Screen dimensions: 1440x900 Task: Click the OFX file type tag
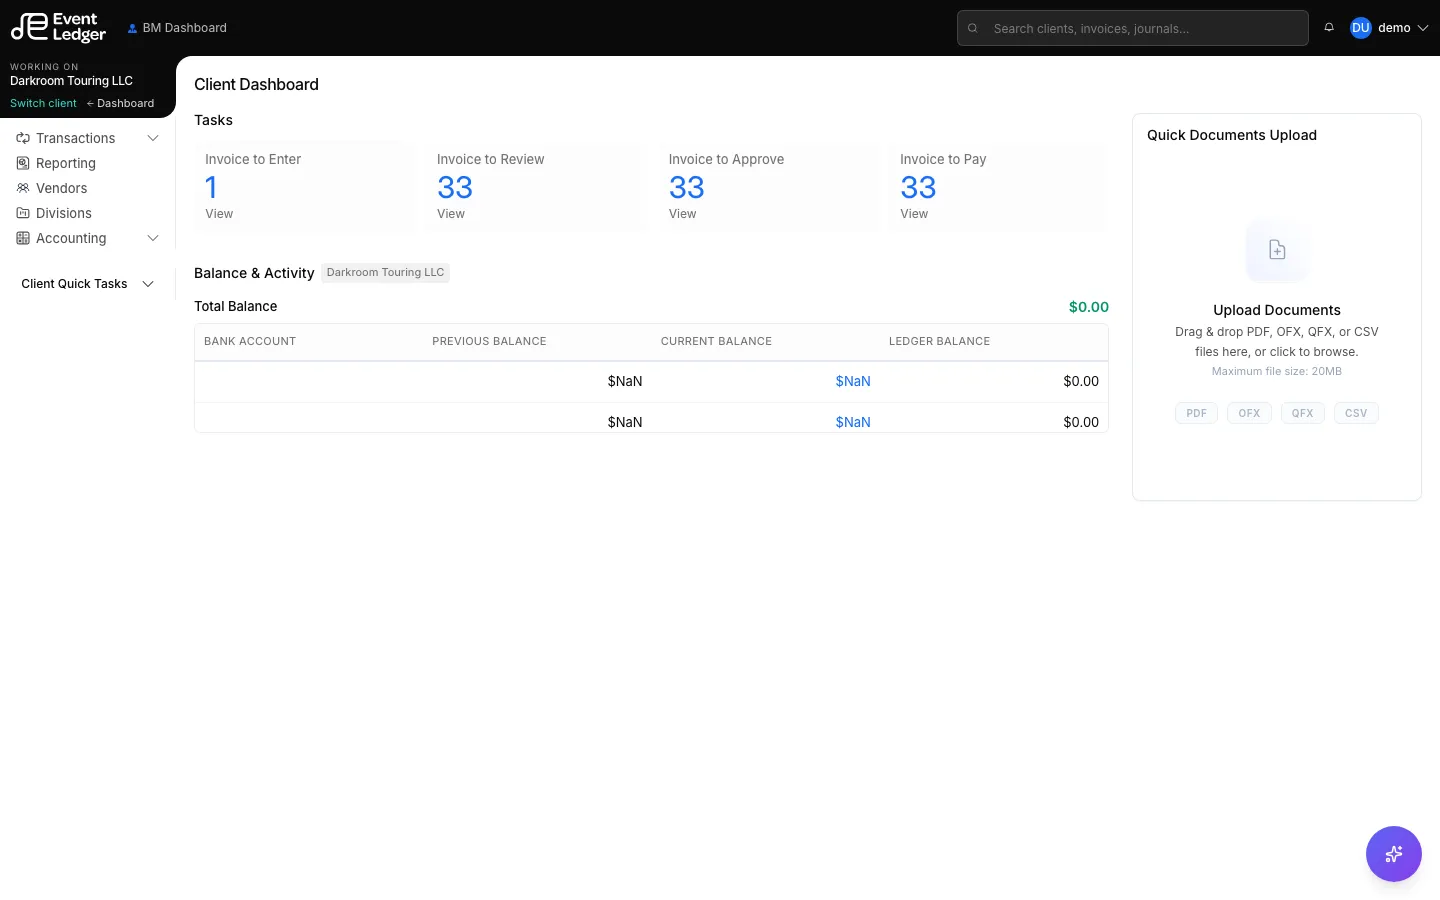coord(1249,413)
